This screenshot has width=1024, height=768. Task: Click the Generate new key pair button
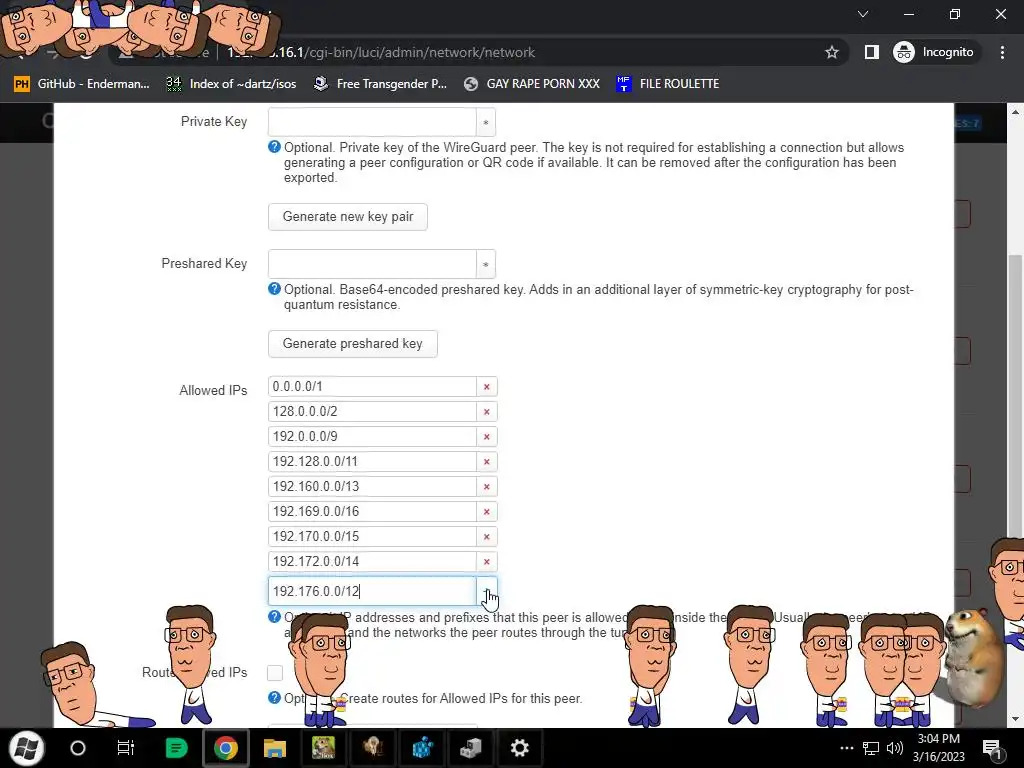tap(347, 217)
